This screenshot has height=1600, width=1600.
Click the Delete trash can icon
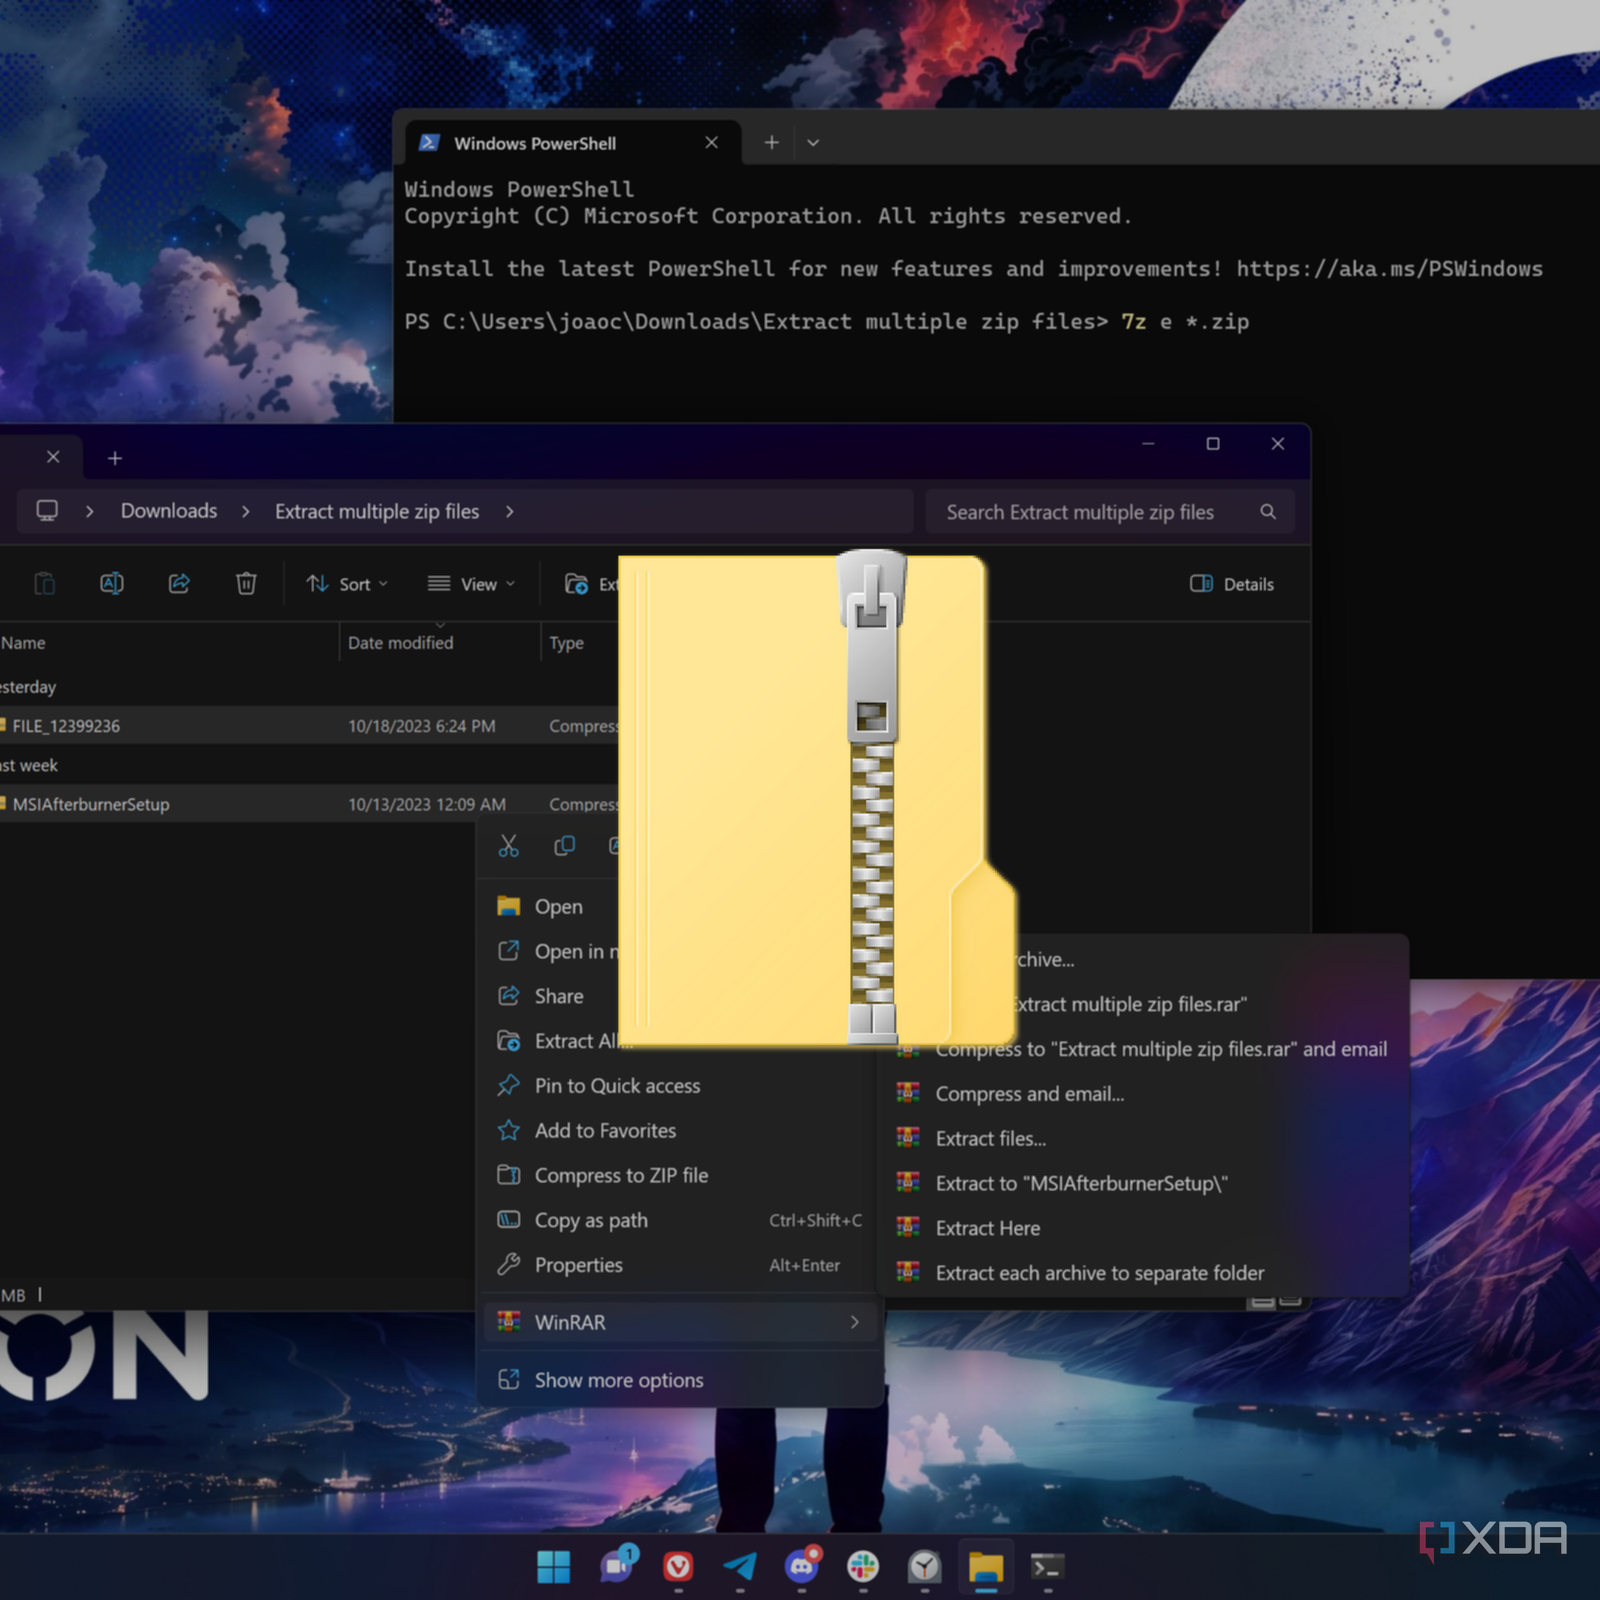coord(246,584)
